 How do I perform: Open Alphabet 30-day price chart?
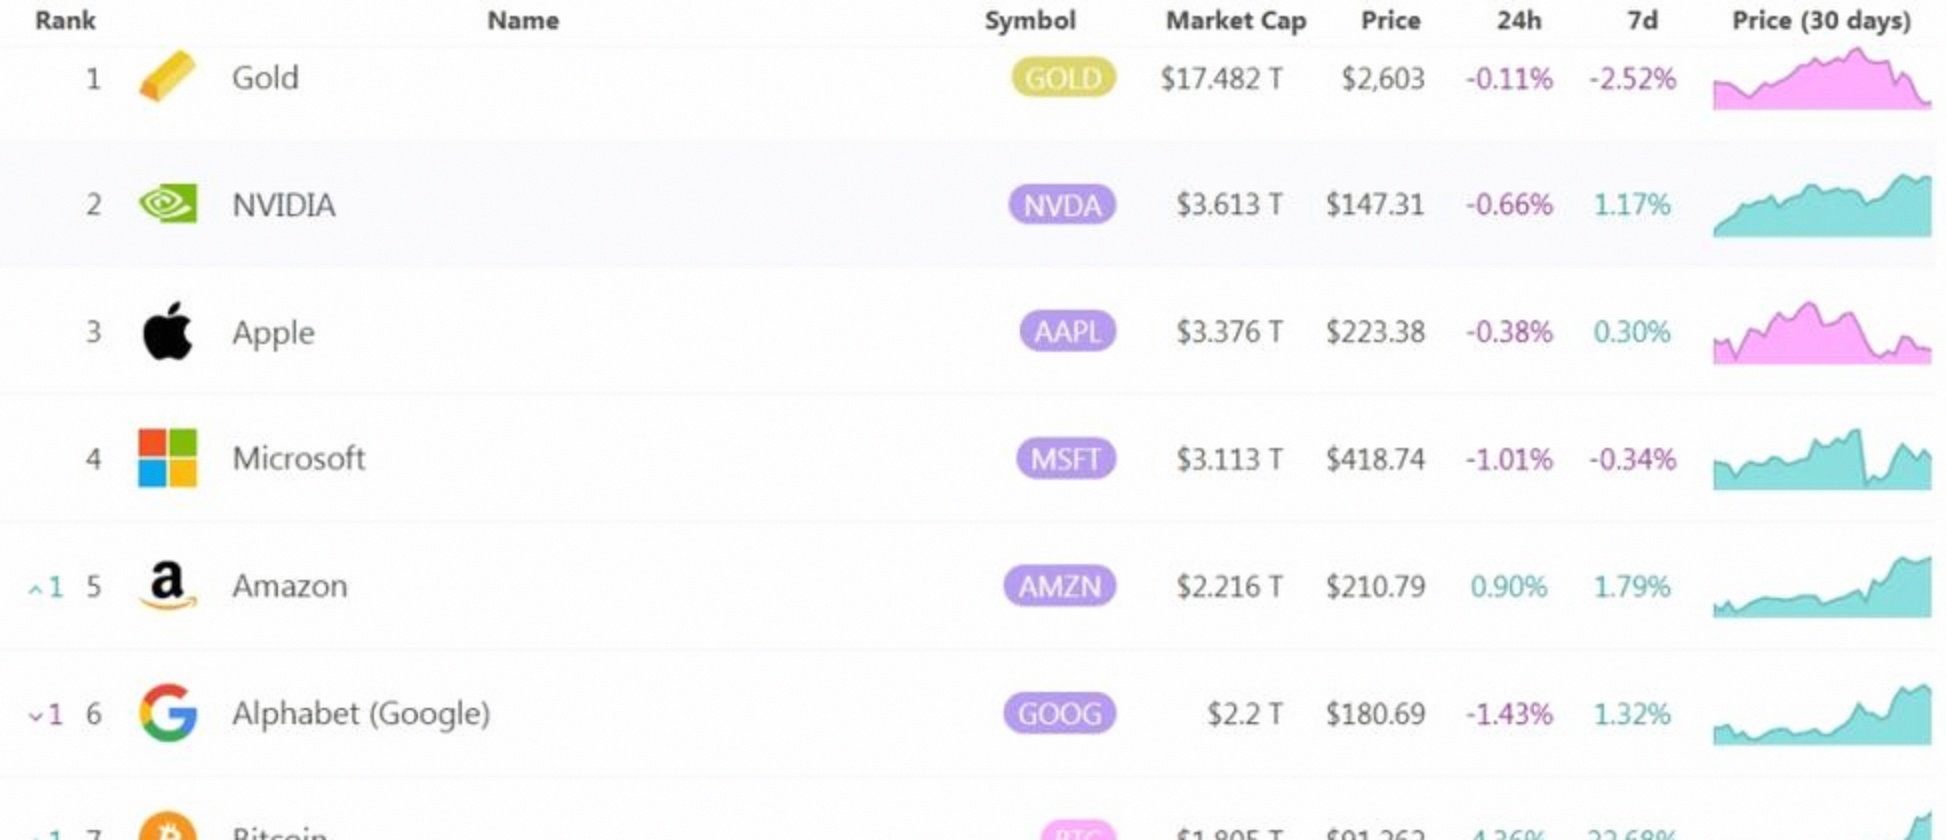[x=1822, y=714]
